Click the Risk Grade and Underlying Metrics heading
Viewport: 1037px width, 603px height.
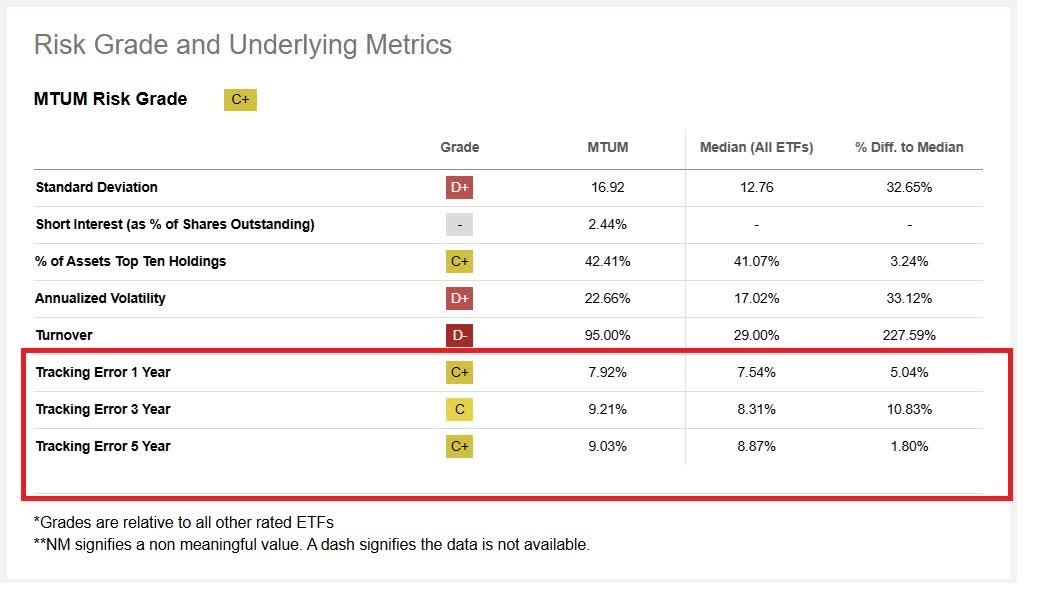pos(243,45)
